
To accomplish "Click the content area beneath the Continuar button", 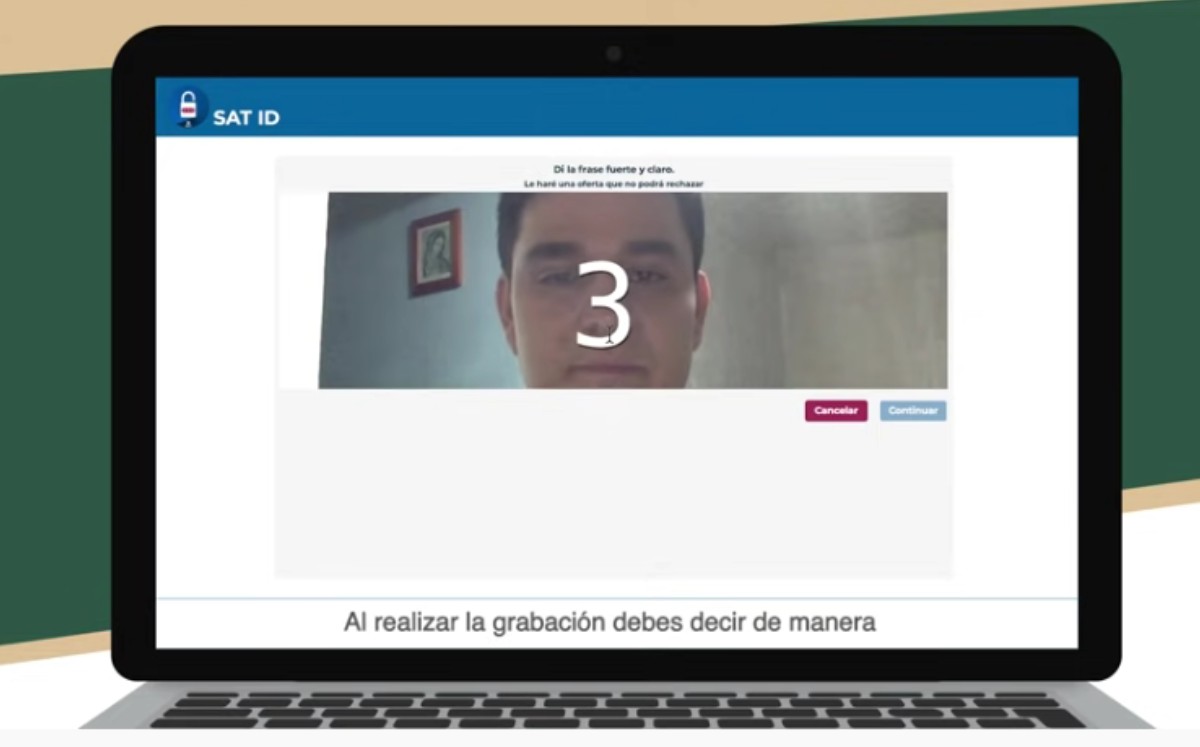I will (x=912, y=470).
